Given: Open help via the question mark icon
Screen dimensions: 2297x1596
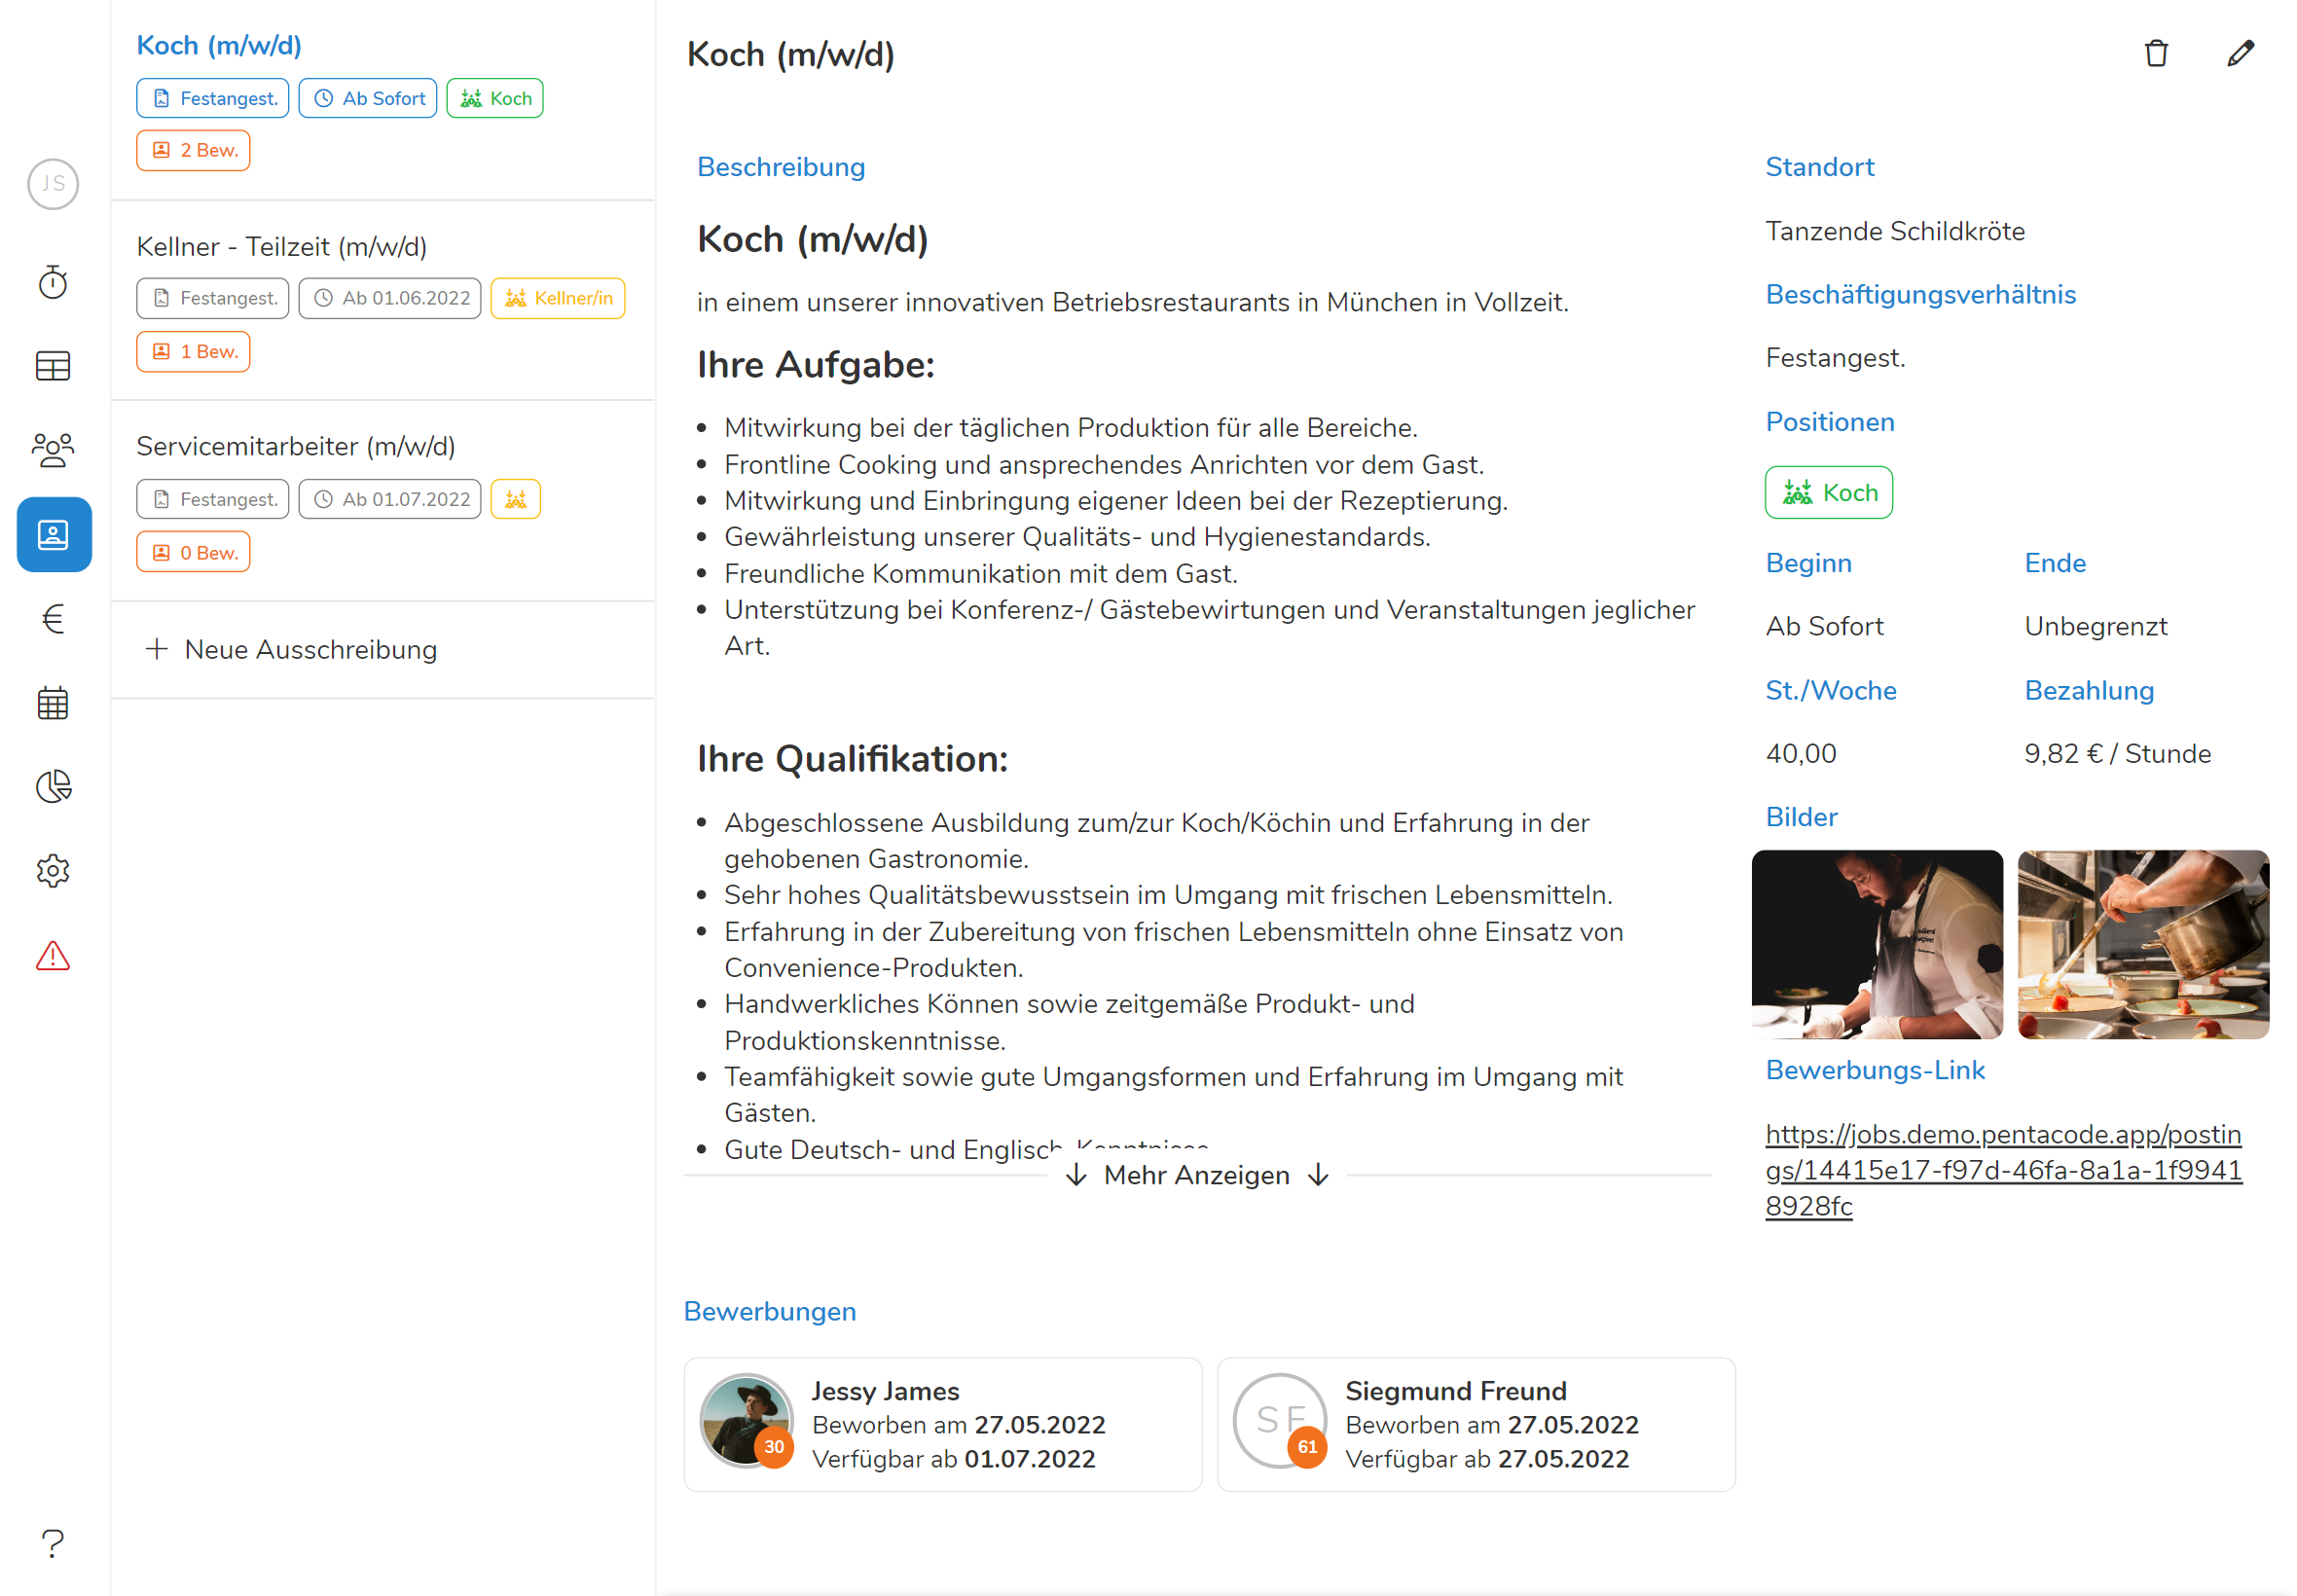Looking at the screenshot, I should (x=53, y=1543).
